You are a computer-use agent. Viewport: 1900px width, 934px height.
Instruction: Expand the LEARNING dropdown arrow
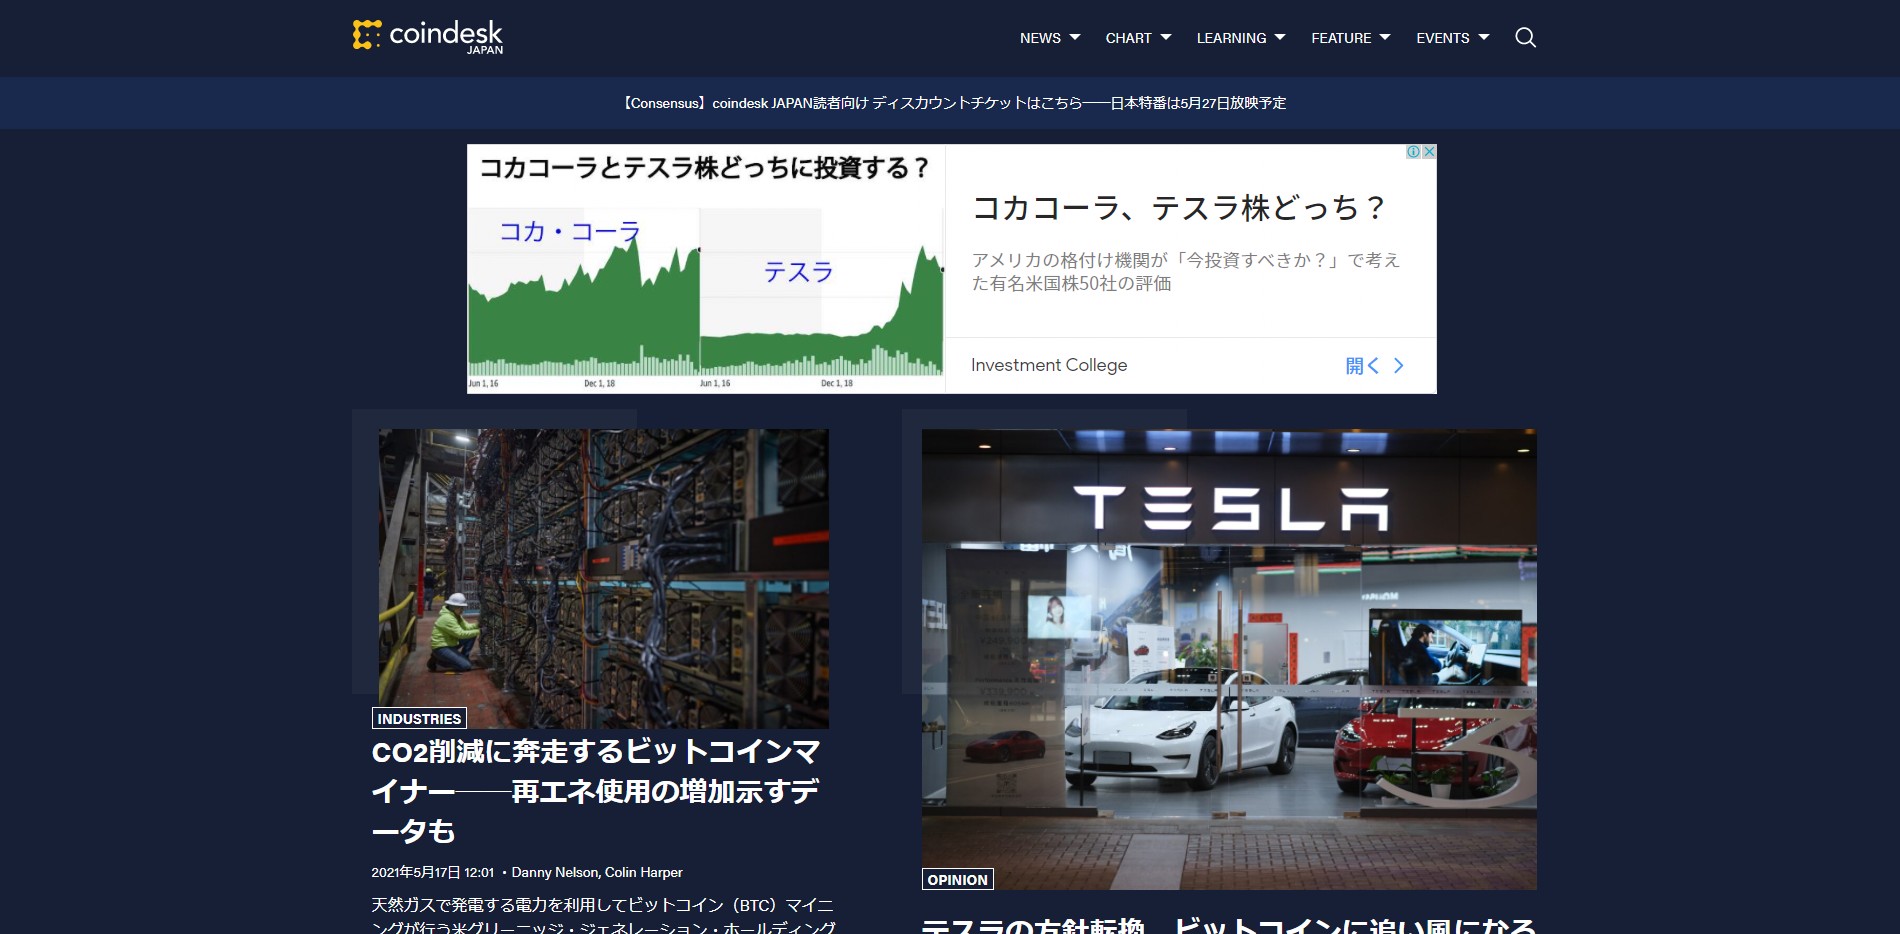coord(1280,38)
